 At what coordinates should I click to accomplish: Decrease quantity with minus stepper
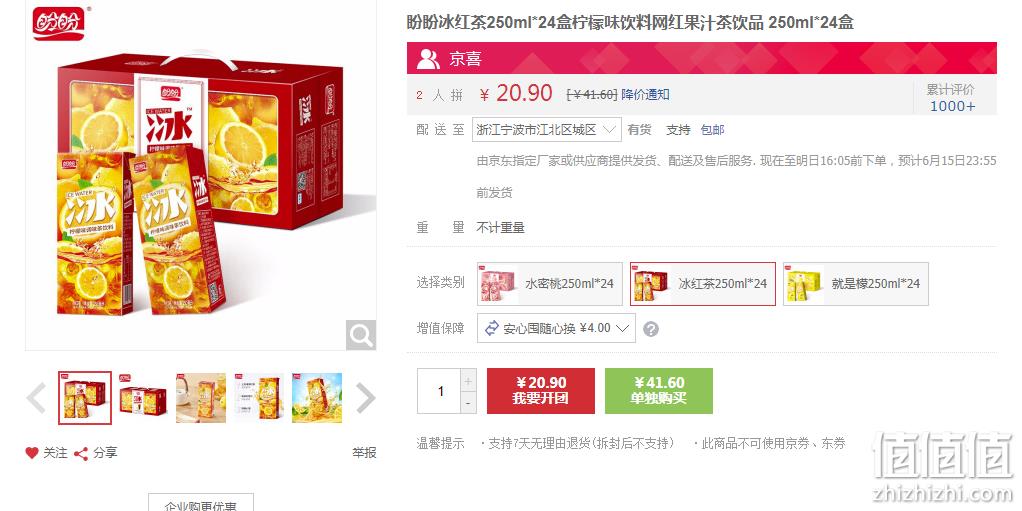pos(468,403)
